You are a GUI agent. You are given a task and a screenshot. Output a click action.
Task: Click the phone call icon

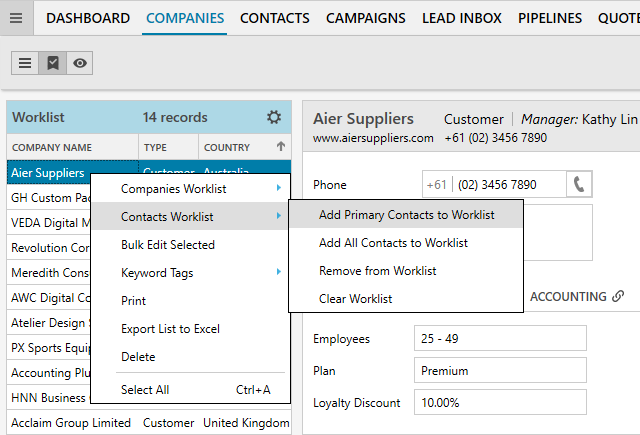579,185
